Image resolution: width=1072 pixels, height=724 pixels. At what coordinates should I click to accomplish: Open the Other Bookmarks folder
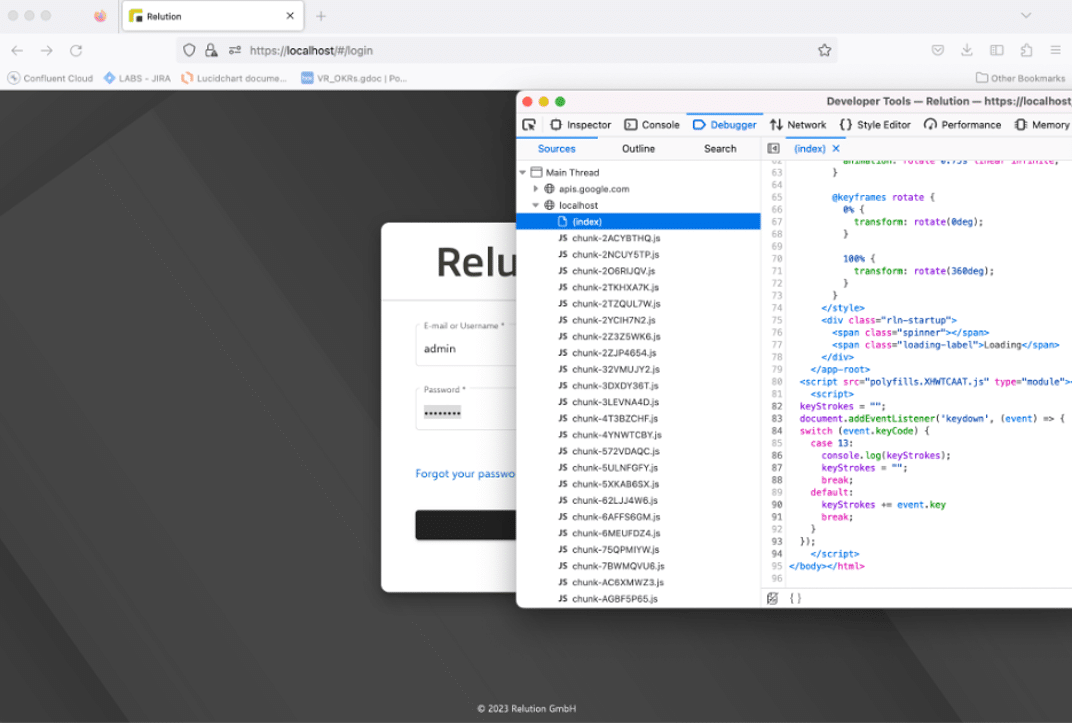(1020, 78)
